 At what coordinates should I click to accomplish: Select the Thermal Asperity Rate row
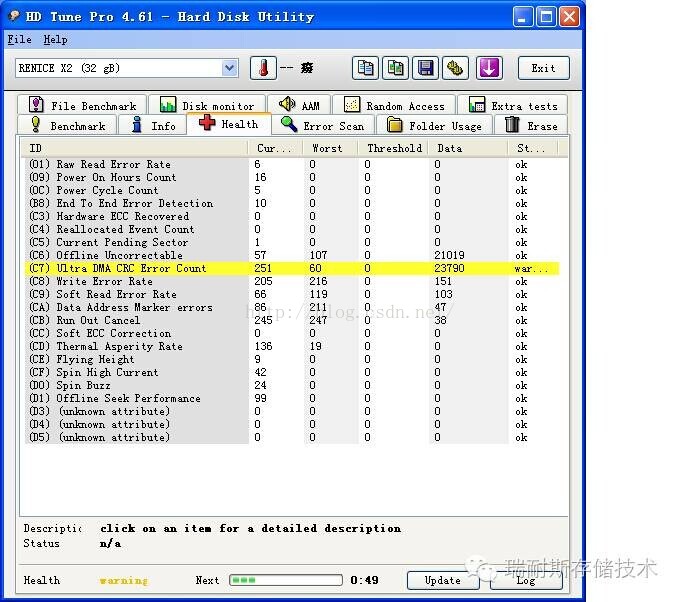click(292, 347)
